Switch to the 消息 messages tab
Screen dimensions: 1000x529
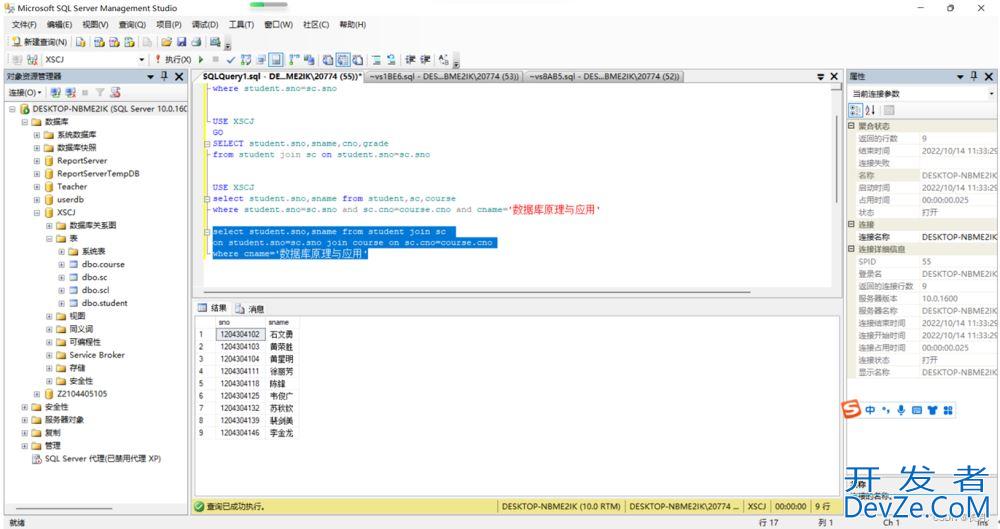click(x=249, y=308)
